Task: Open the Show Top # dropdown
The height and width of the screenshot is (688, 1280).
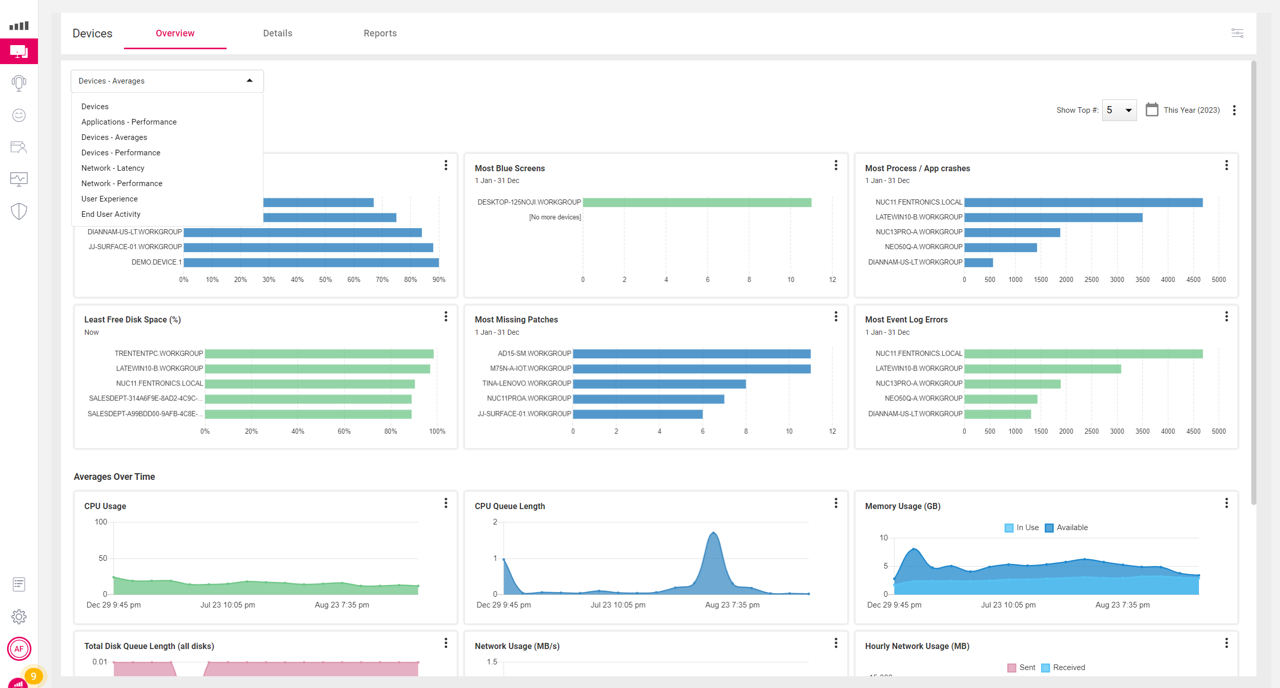Action: [x=1119, y=110]
